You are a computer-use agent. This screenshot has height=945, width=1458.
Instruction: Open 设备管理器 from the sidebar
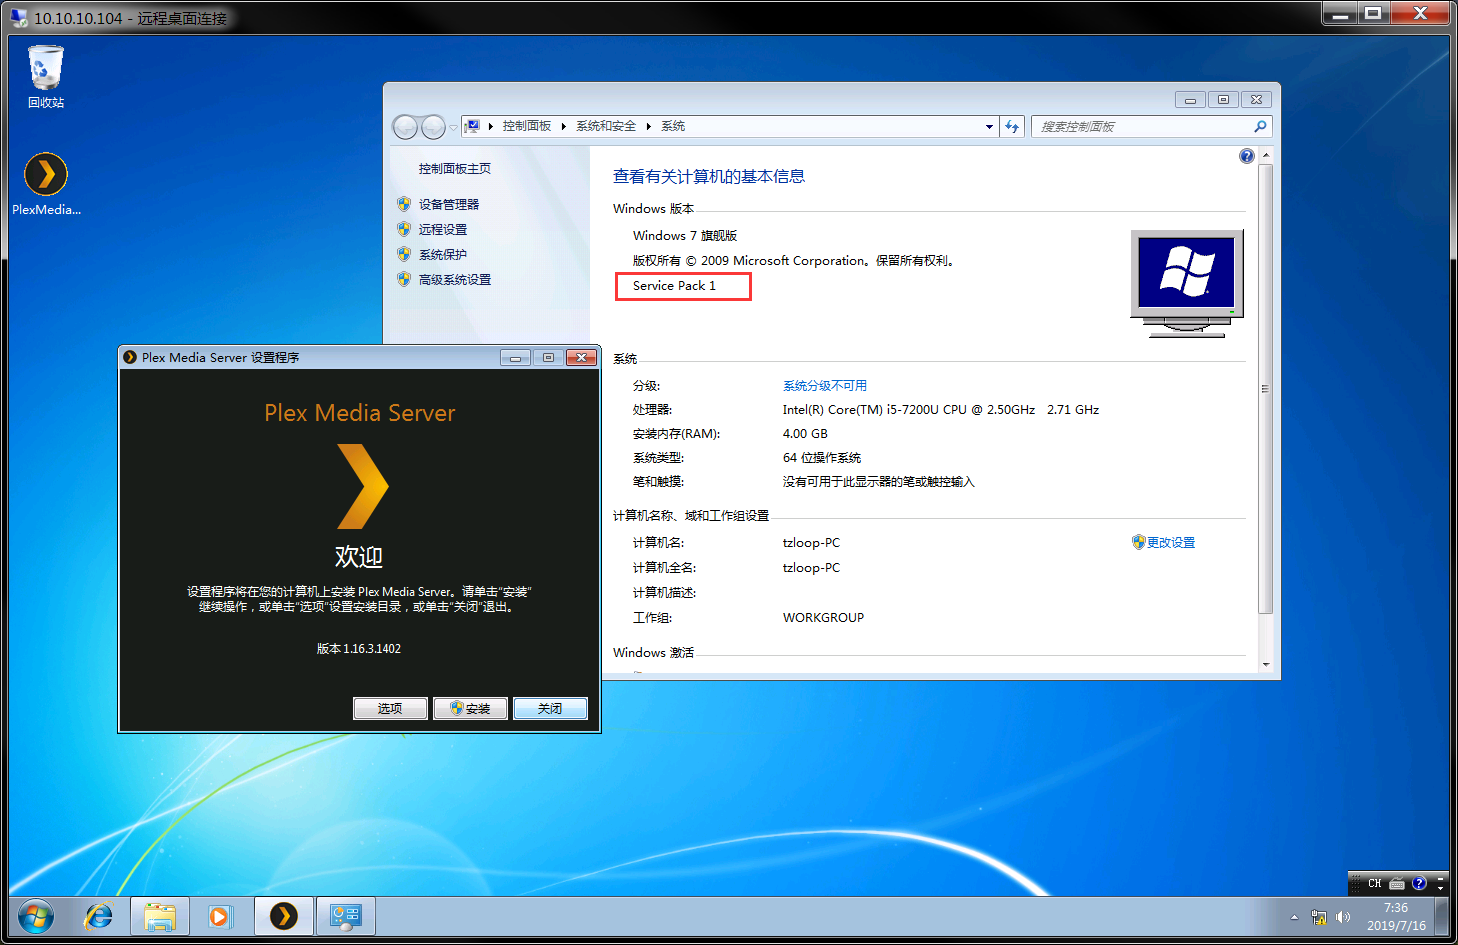pyautogui.click(x=449, y=204)
